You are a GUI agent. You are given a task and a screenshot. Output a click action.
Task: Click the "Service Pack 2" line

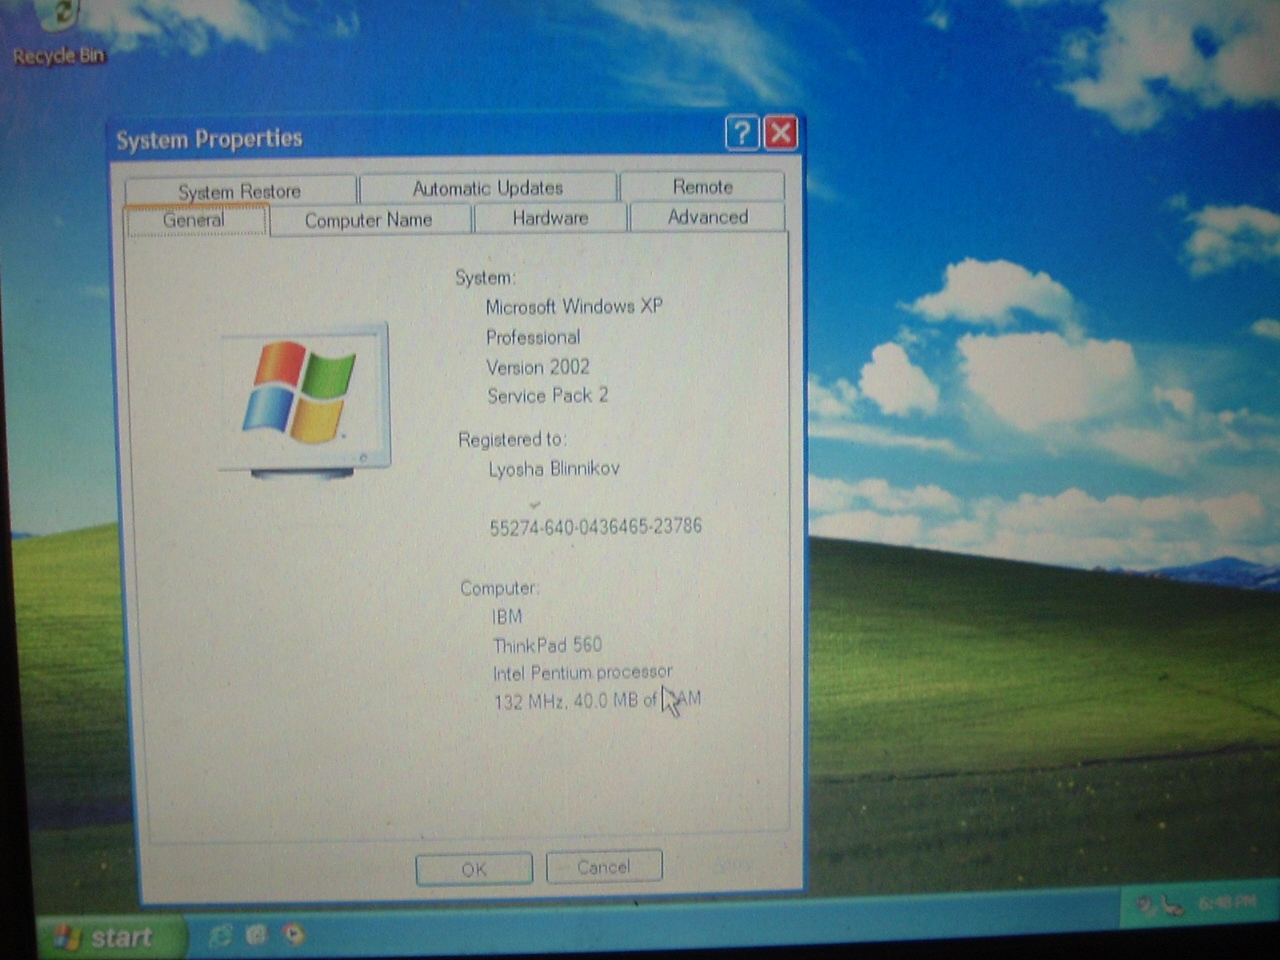point(548,396)
